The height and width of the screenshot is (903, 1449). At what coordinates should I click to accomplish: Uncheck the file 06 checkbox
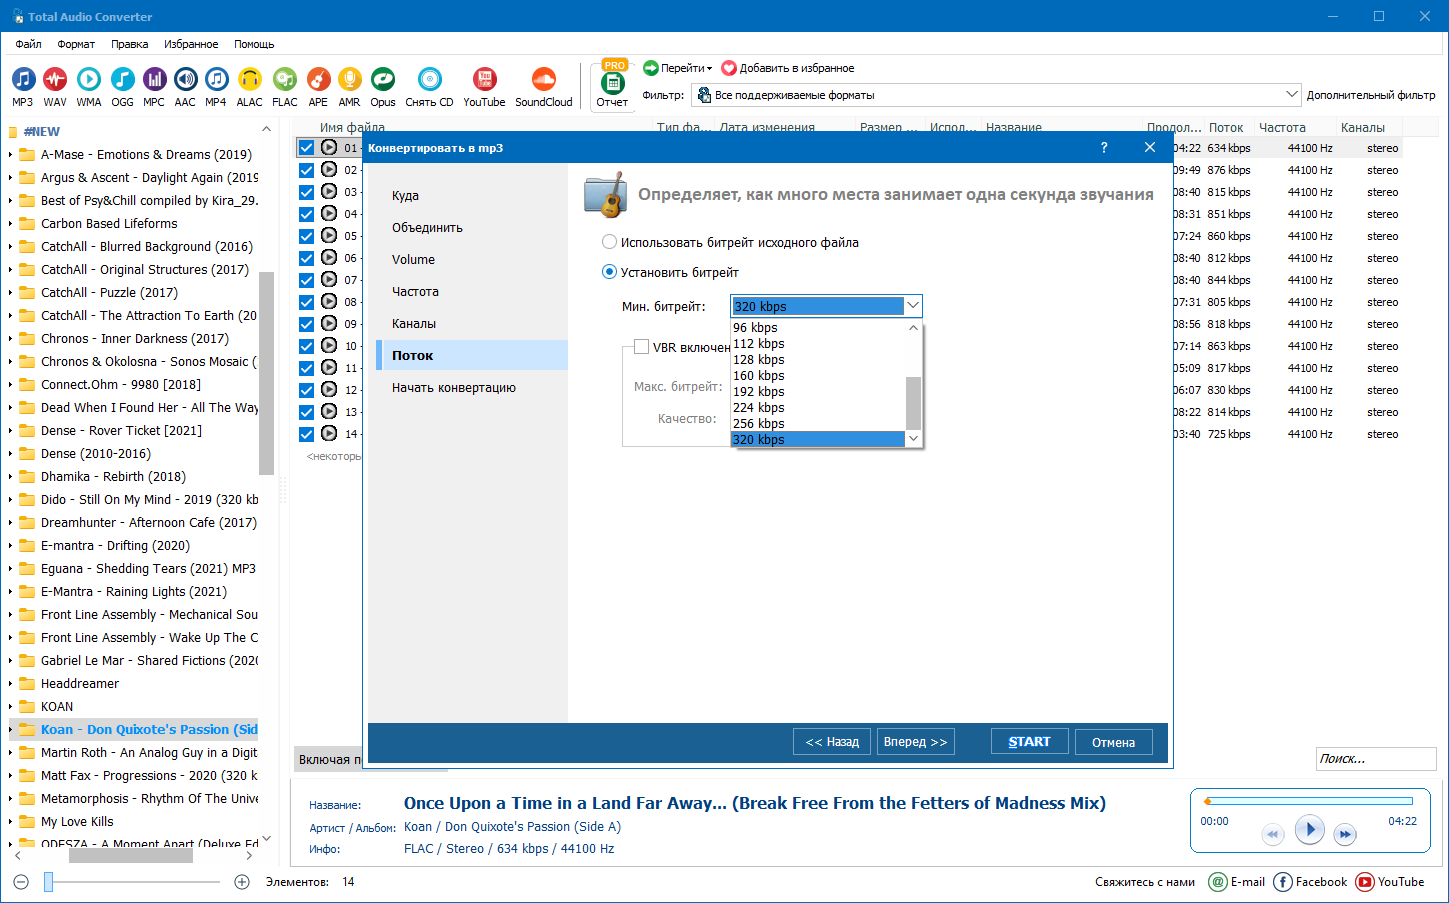pyautogui.click(x=307, y=258)
